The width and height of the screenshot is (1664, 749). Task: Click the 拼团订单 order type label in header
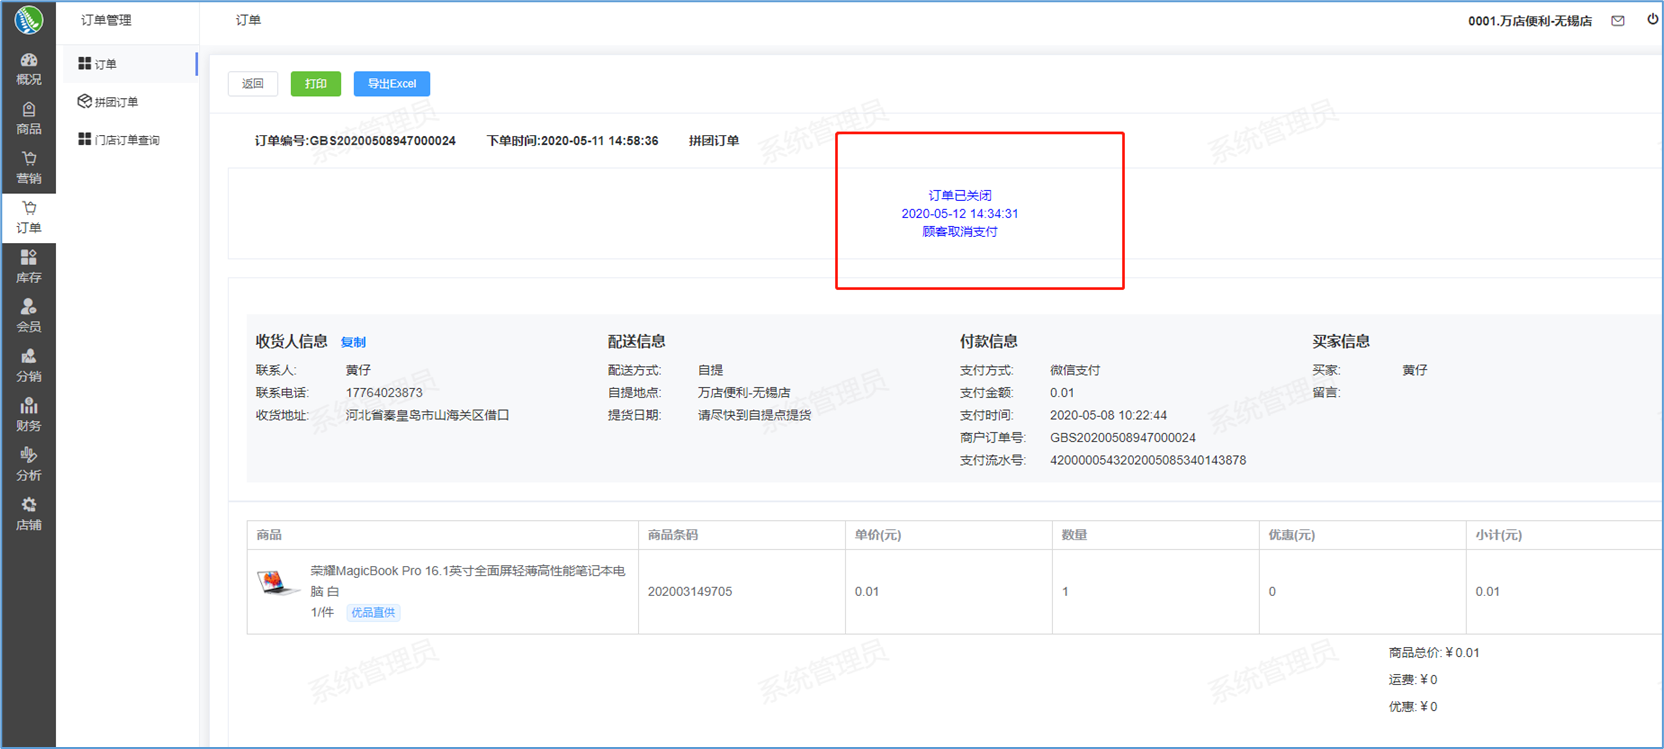(x=714, y=141)
